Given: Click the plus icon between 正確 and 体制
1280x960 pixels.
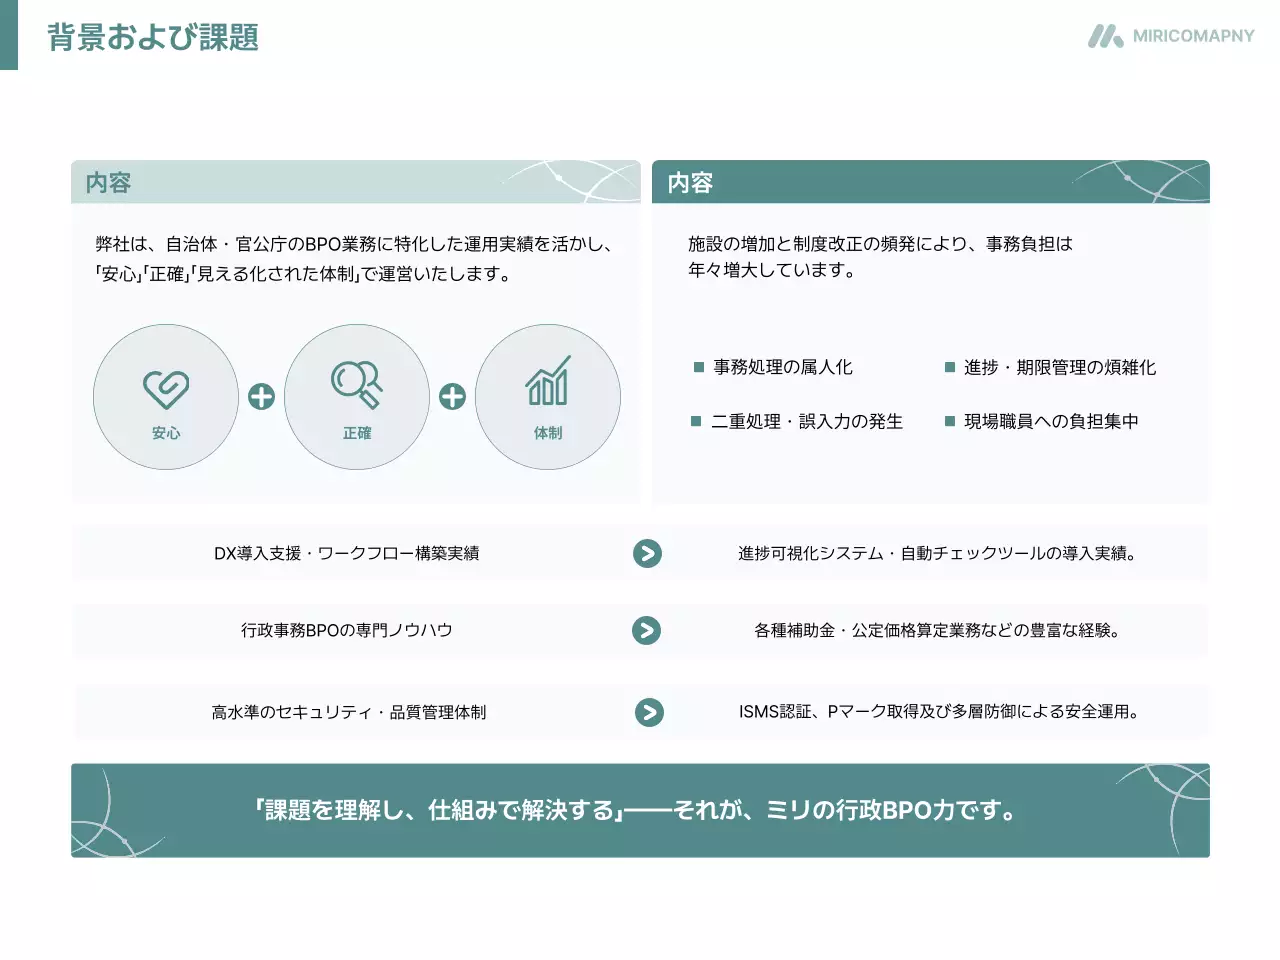Looking at the screenshot, I should 452,397.
